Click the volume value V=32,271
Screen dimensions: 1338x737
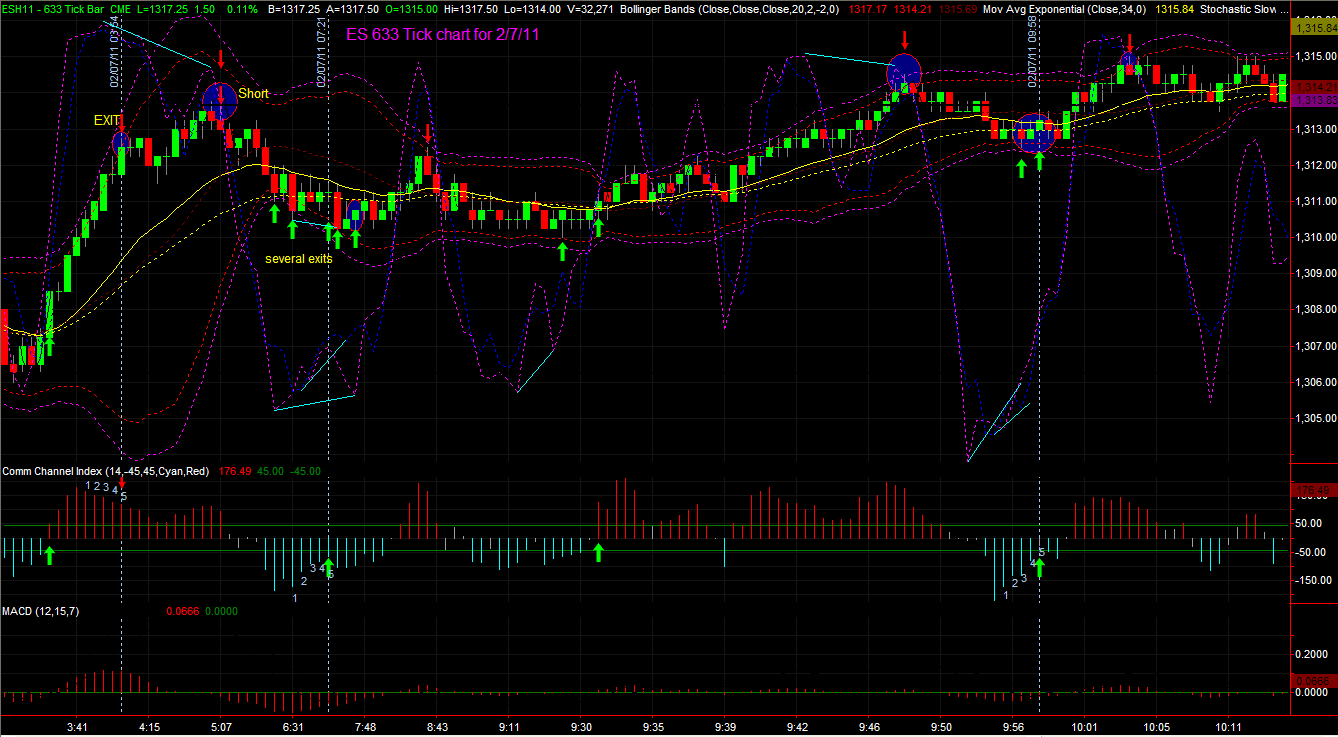click(591, 8)
